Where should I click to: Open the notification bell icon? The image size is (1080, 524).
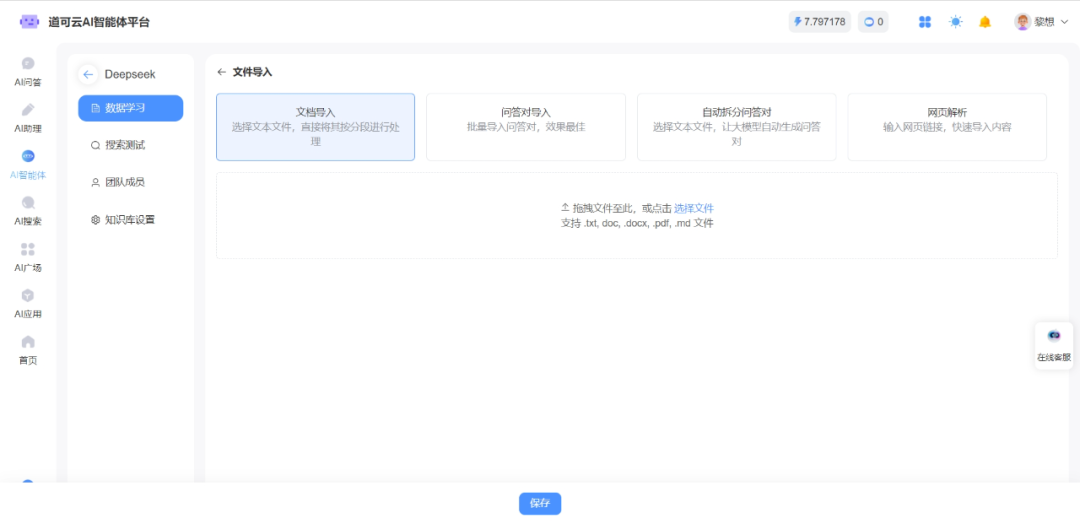click(x=985, y=22)
